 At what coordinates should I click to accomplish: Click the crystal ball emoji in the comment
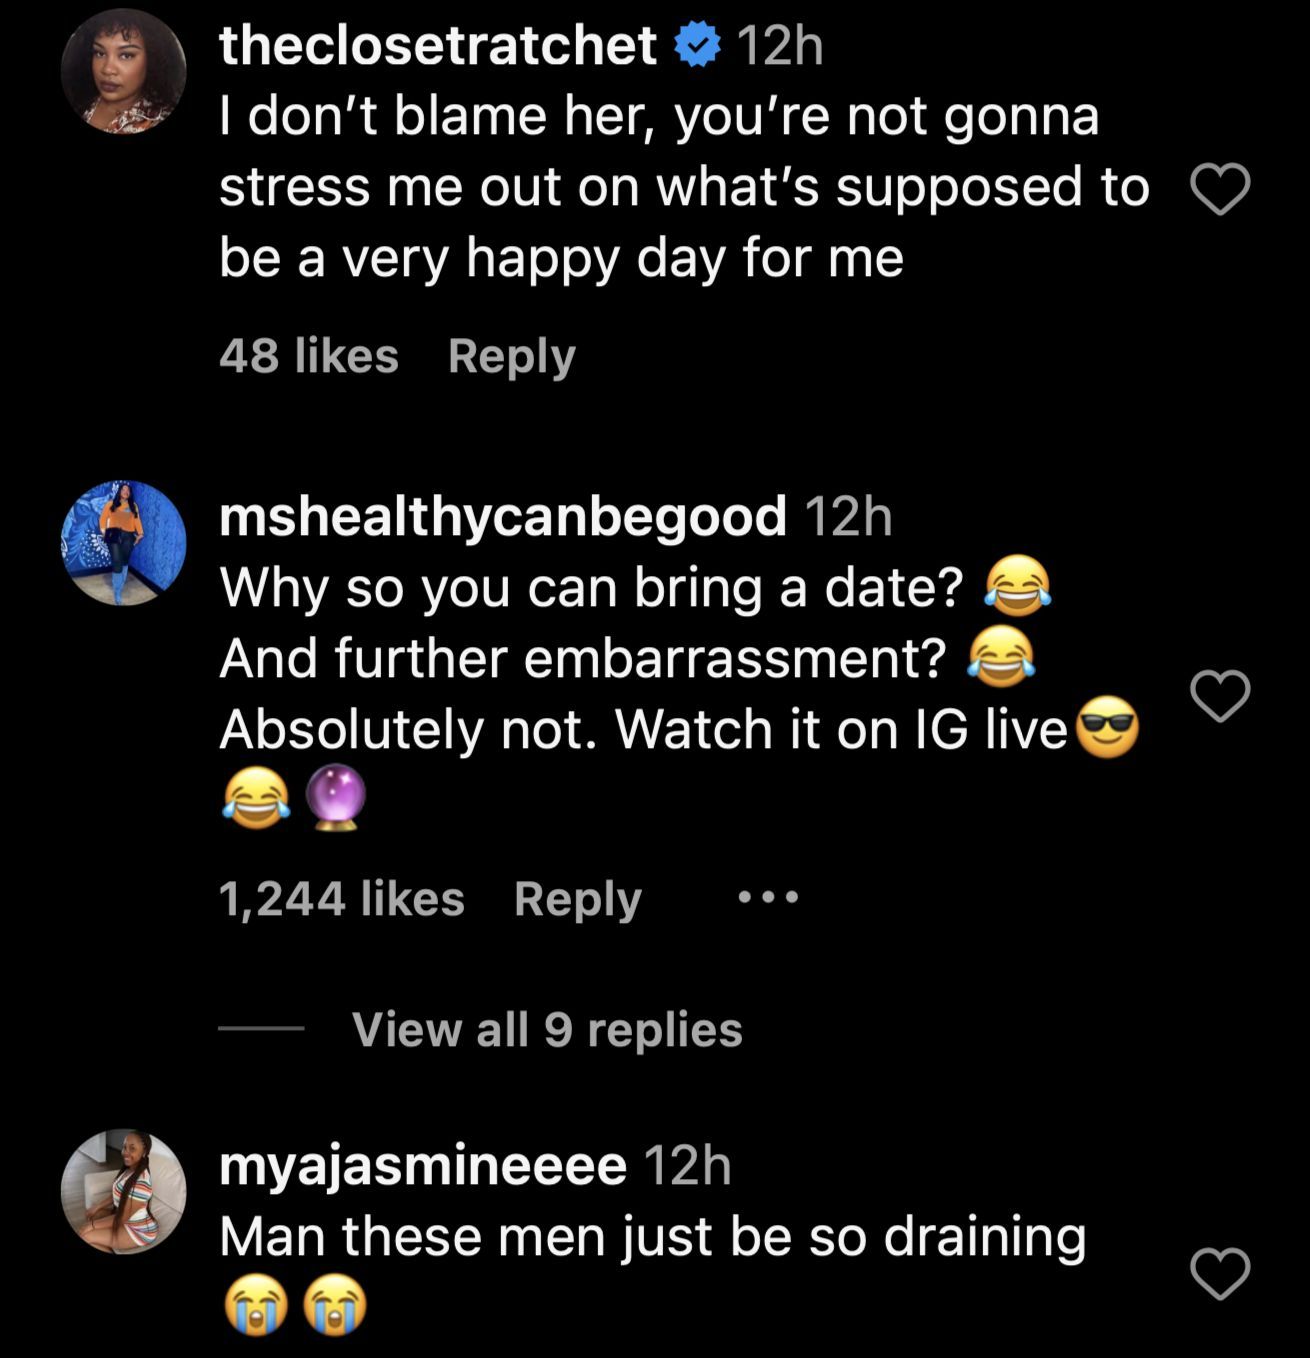(335, 798)
